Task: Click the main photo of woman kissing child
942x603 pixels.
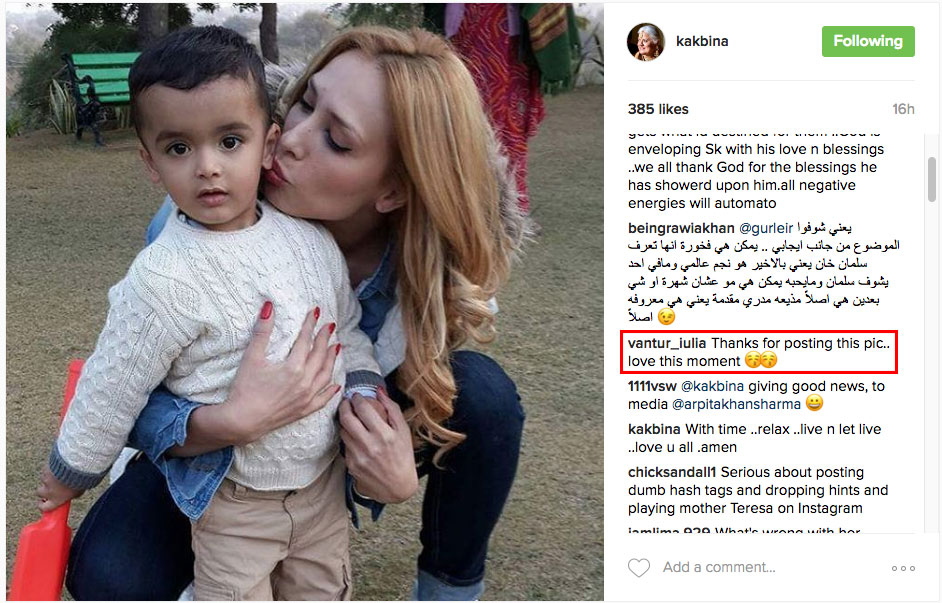Action: (305, 302)
